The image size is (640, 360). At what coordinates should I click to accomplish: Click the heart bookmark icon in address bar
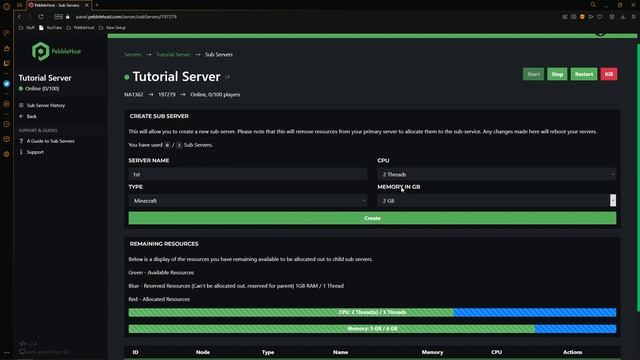(x=600, y=17)
